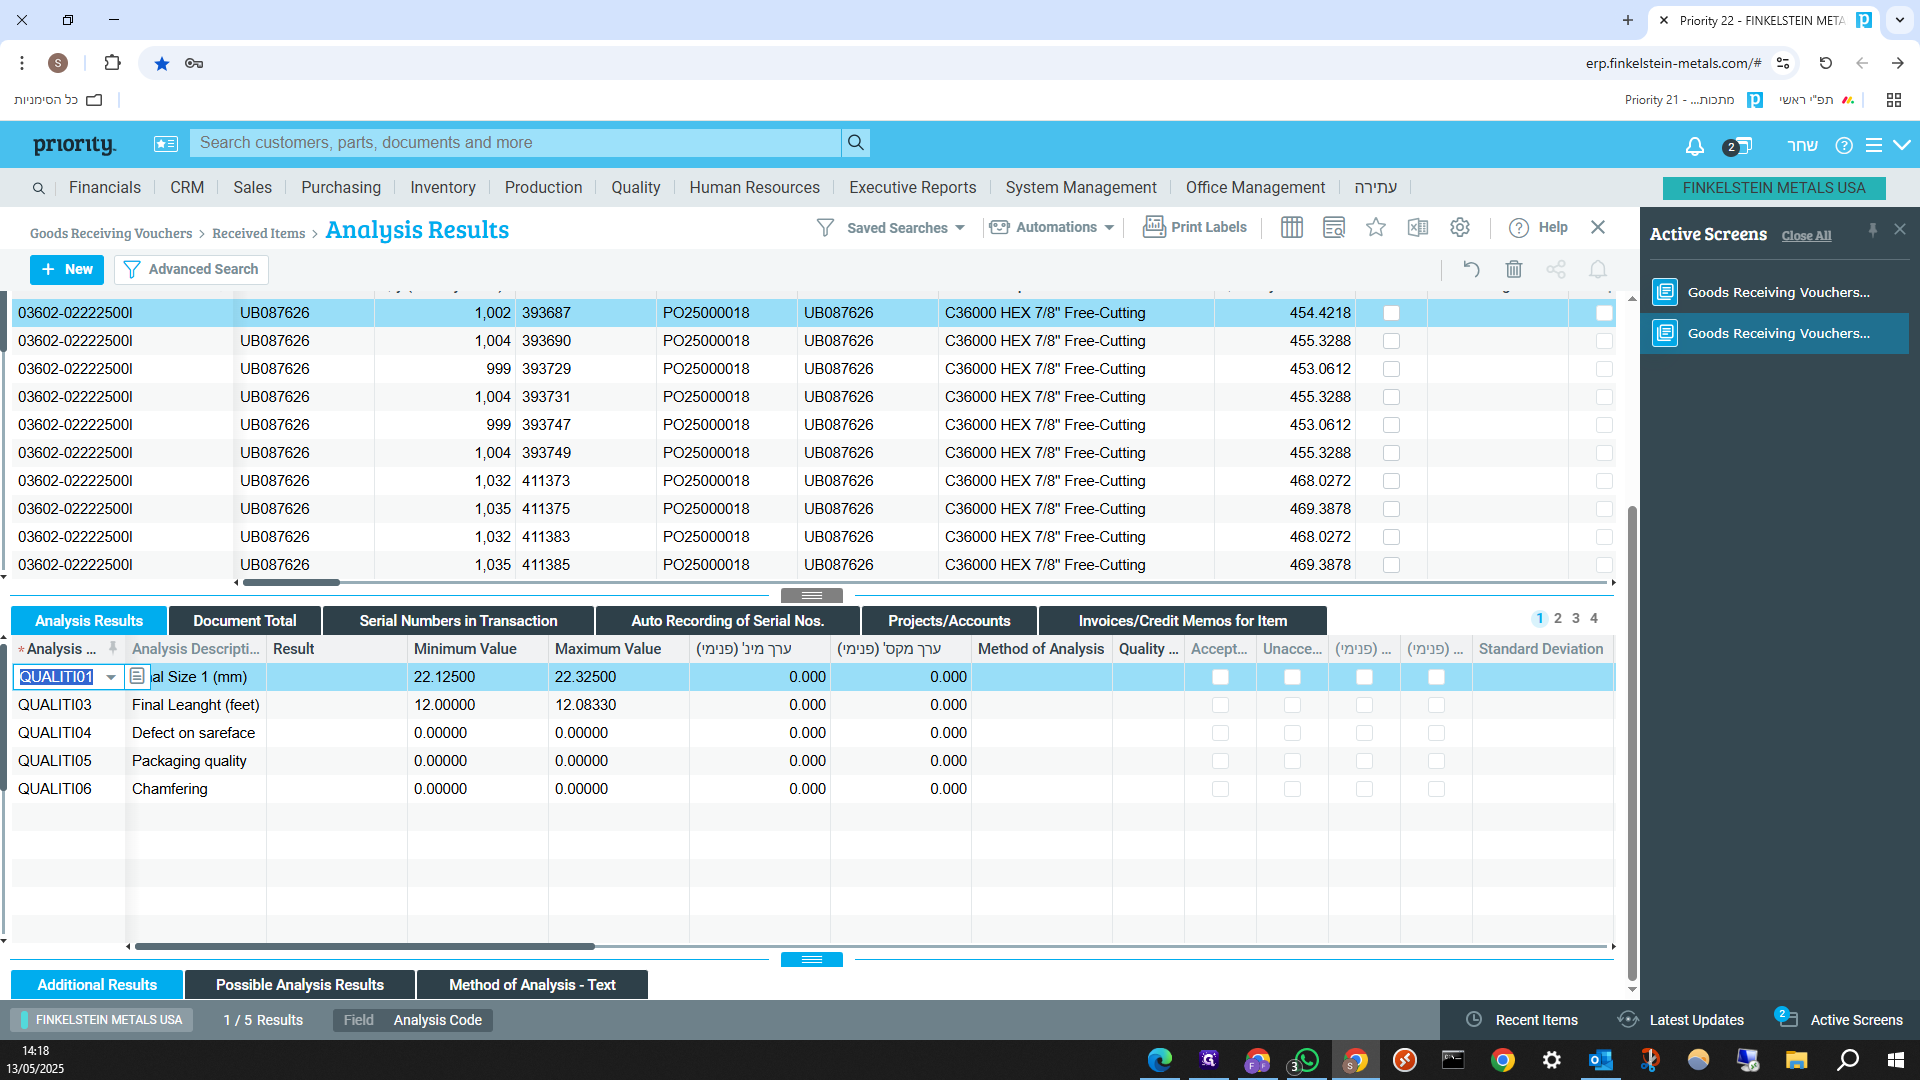Check the Accept box for QUALITI03 row
1920x1080 pixels.
coord(1220,705)
